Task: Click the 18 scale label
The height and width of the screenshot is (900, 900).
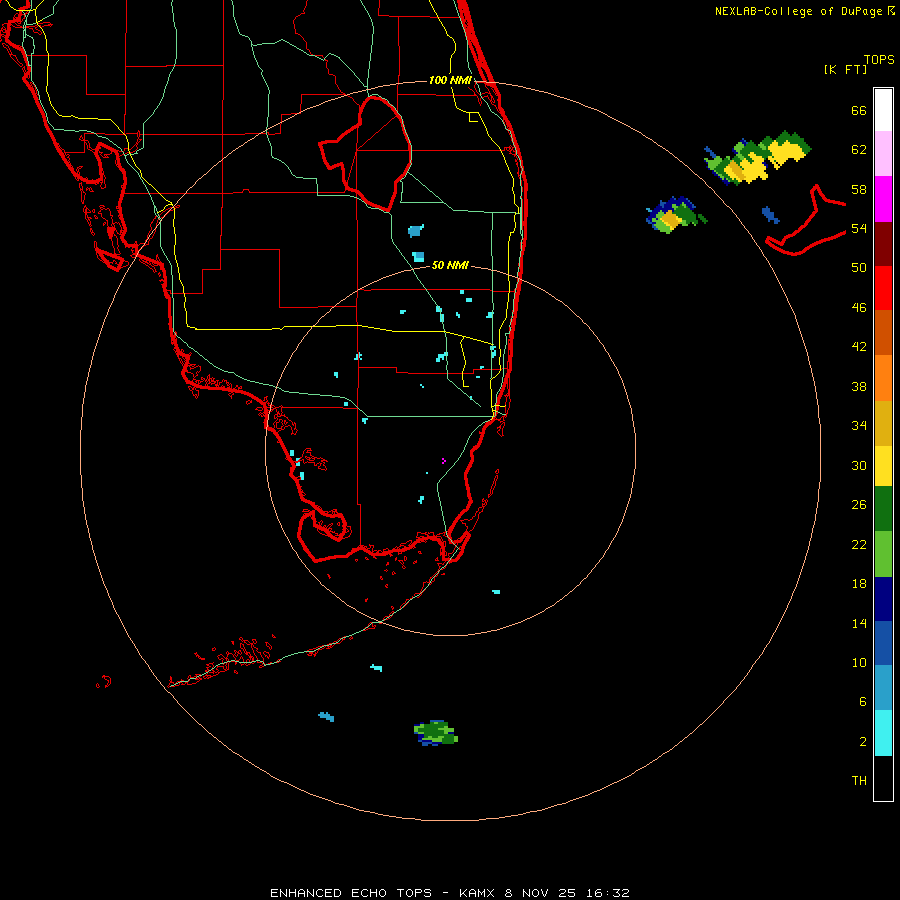Action: (859, 584)
